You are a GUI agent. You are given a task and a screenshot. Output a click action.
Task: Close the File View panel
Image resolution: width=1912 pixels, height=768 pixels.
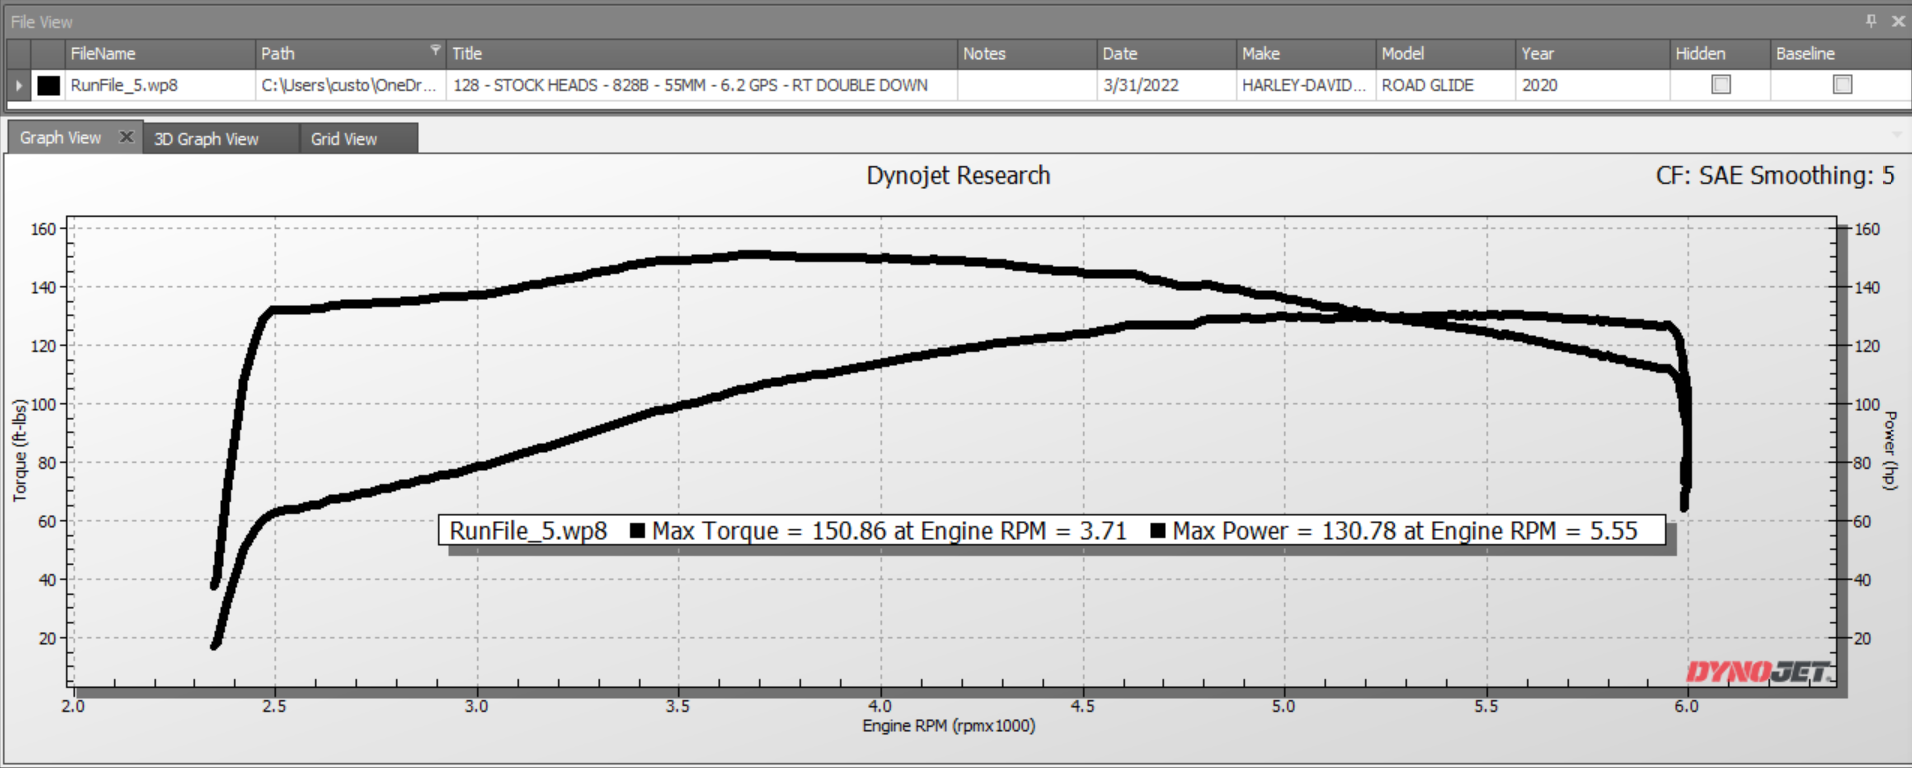[1897, 21]
